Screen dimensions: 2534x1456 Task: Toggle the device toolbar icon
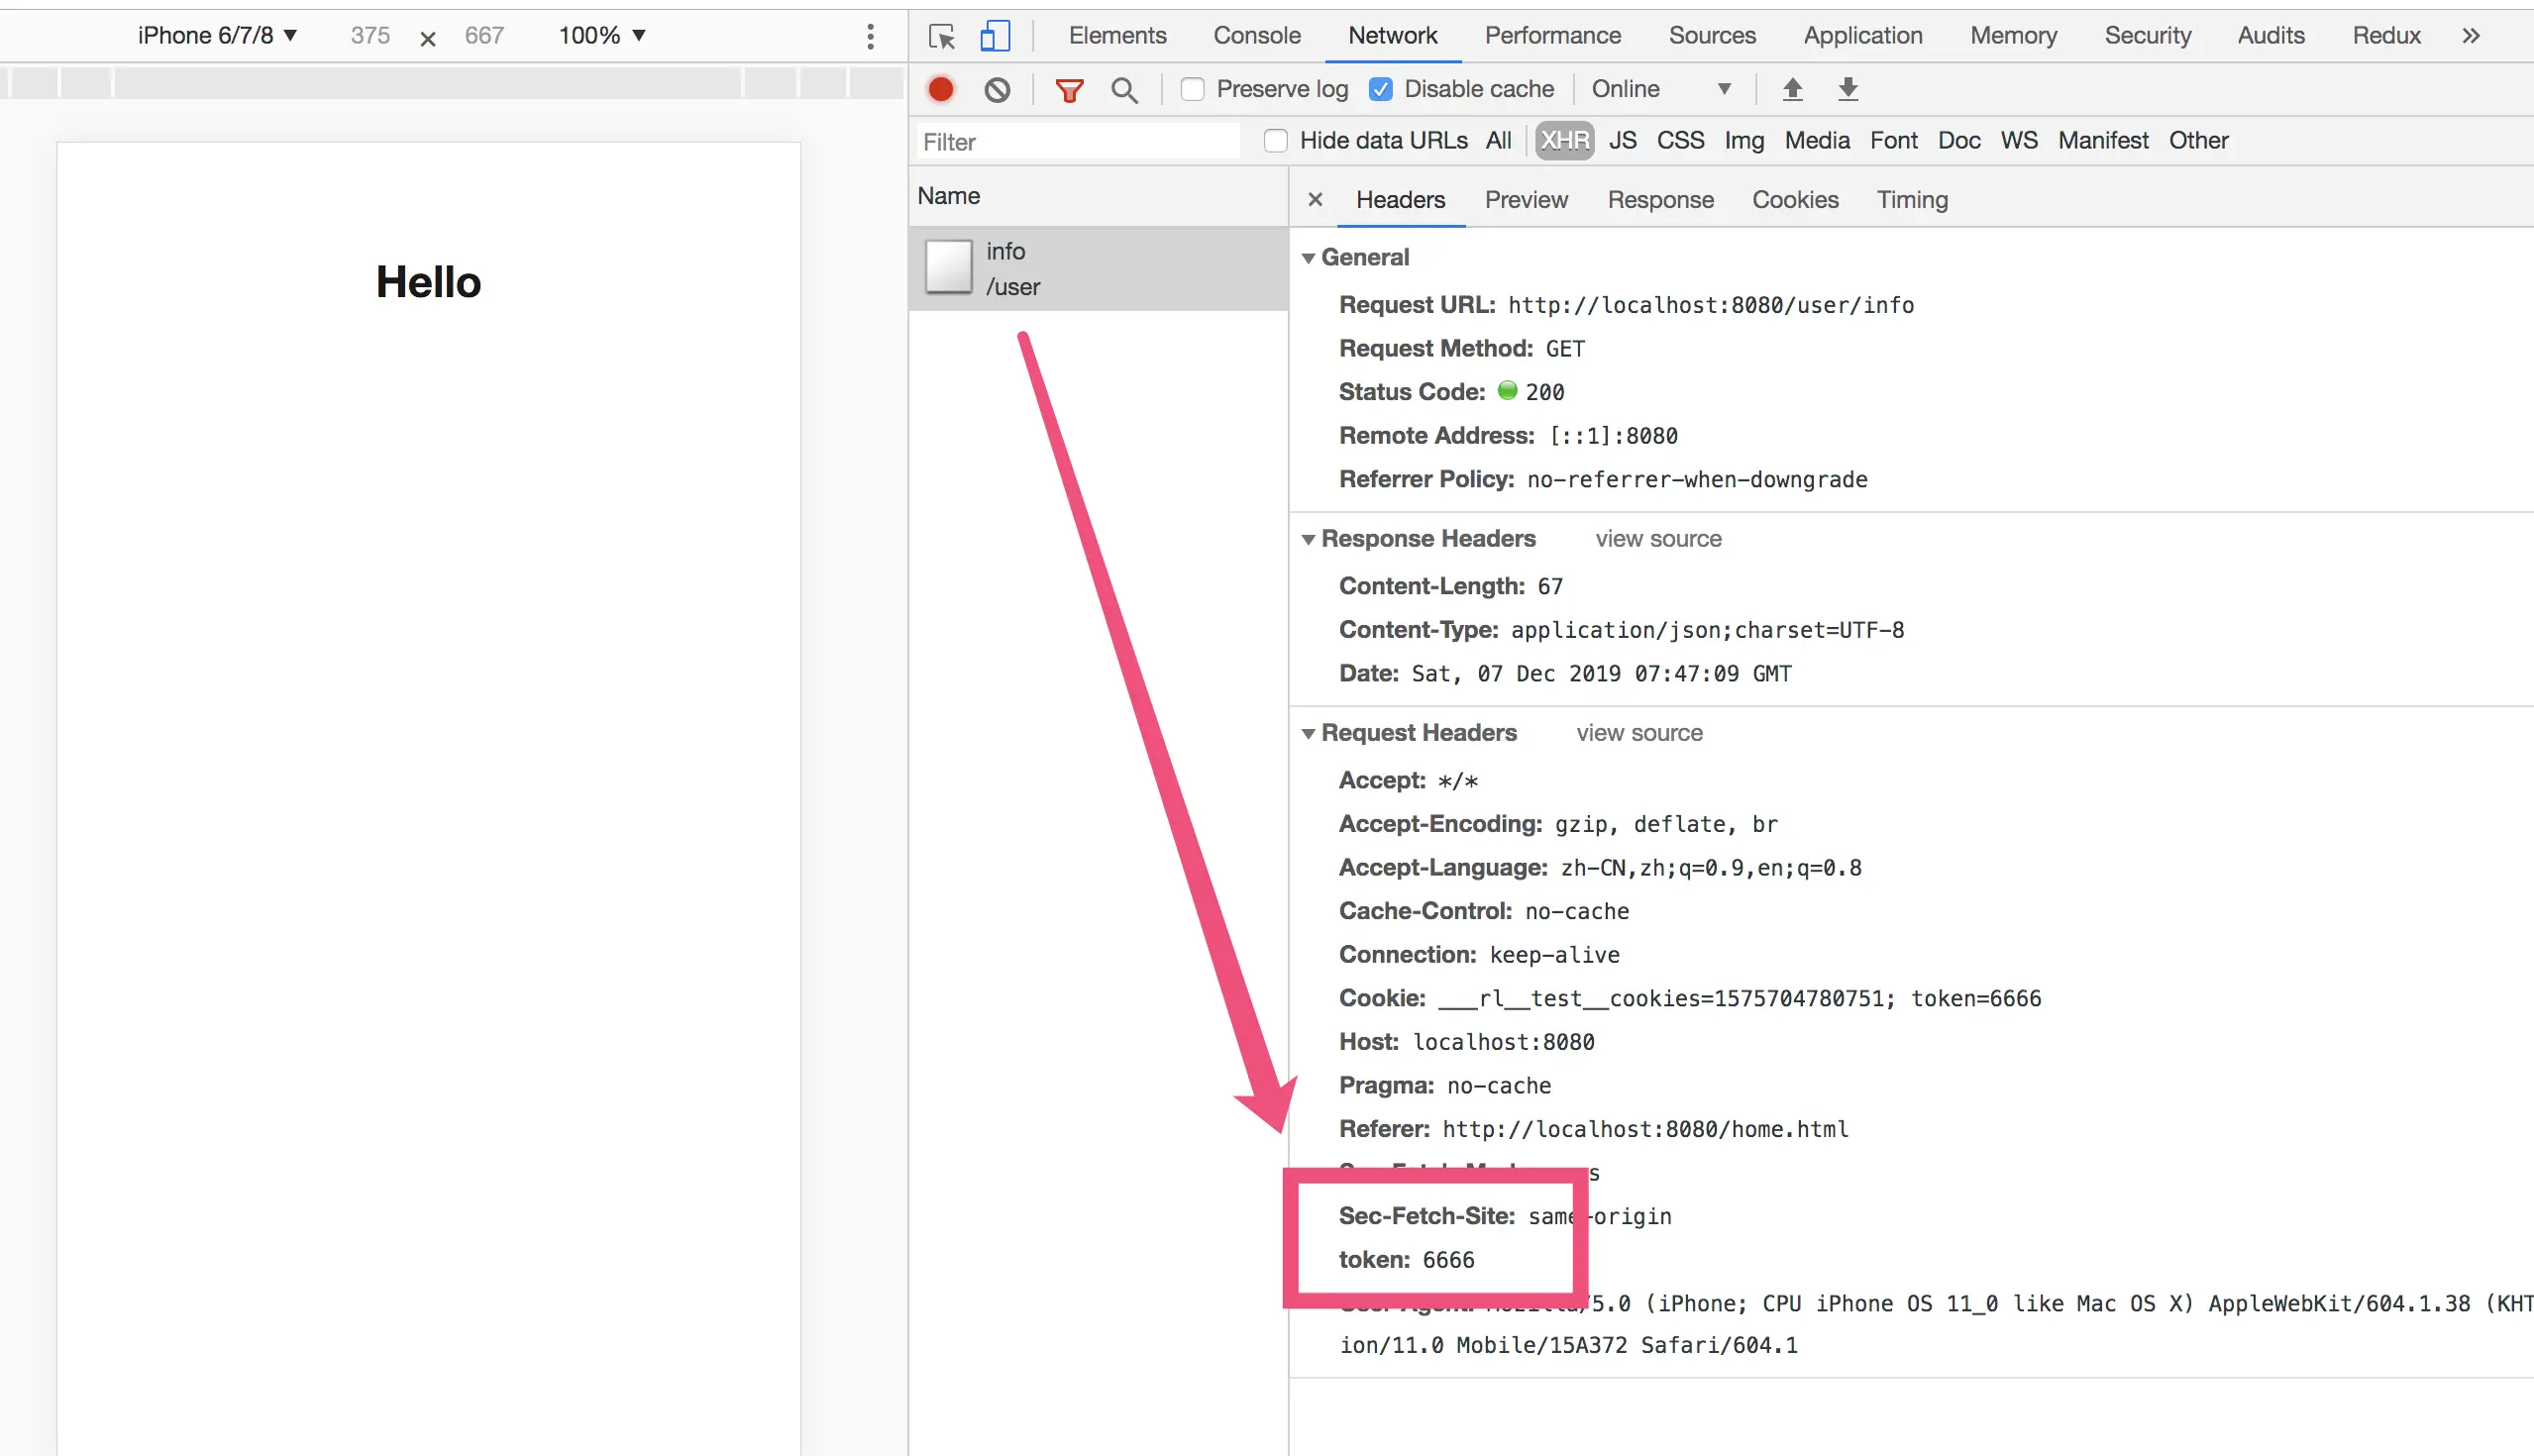point(994,36)
